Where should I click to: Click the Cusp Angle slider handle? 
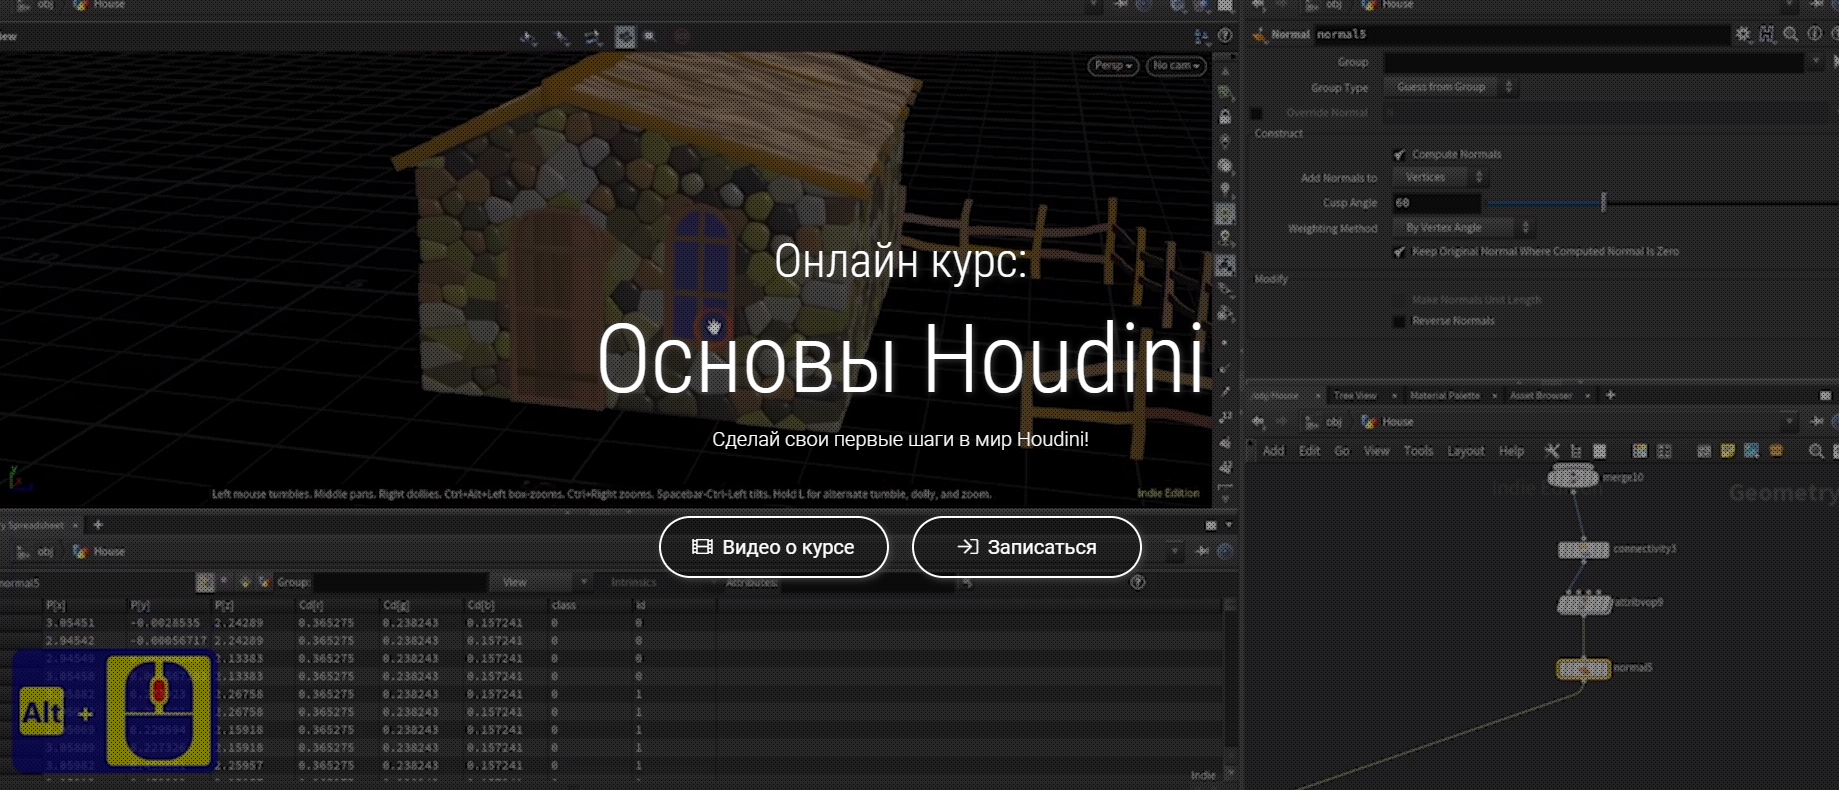point(1603,203)
